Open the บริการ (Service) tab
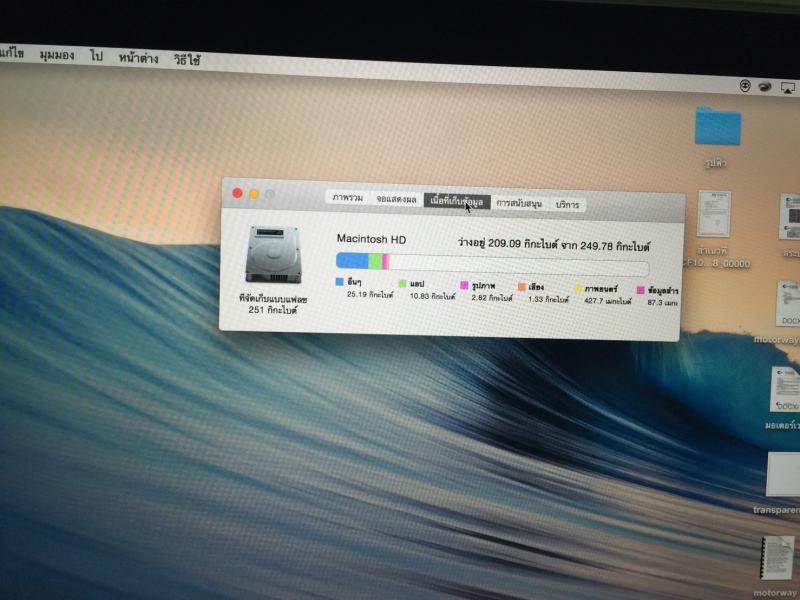 567,204
